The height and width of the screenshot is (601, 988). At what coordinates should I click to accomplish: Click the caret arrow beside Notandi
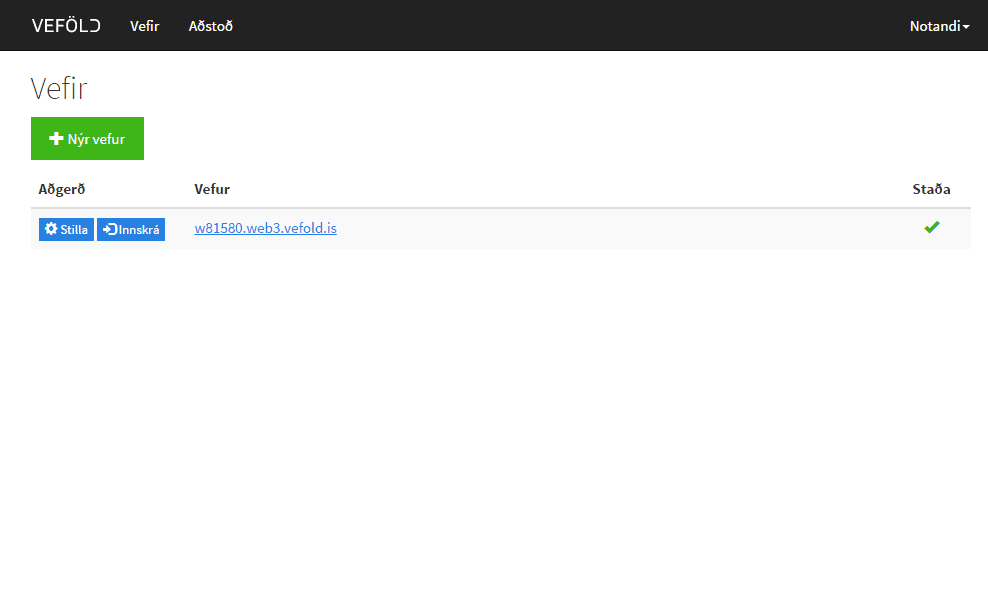966,27
